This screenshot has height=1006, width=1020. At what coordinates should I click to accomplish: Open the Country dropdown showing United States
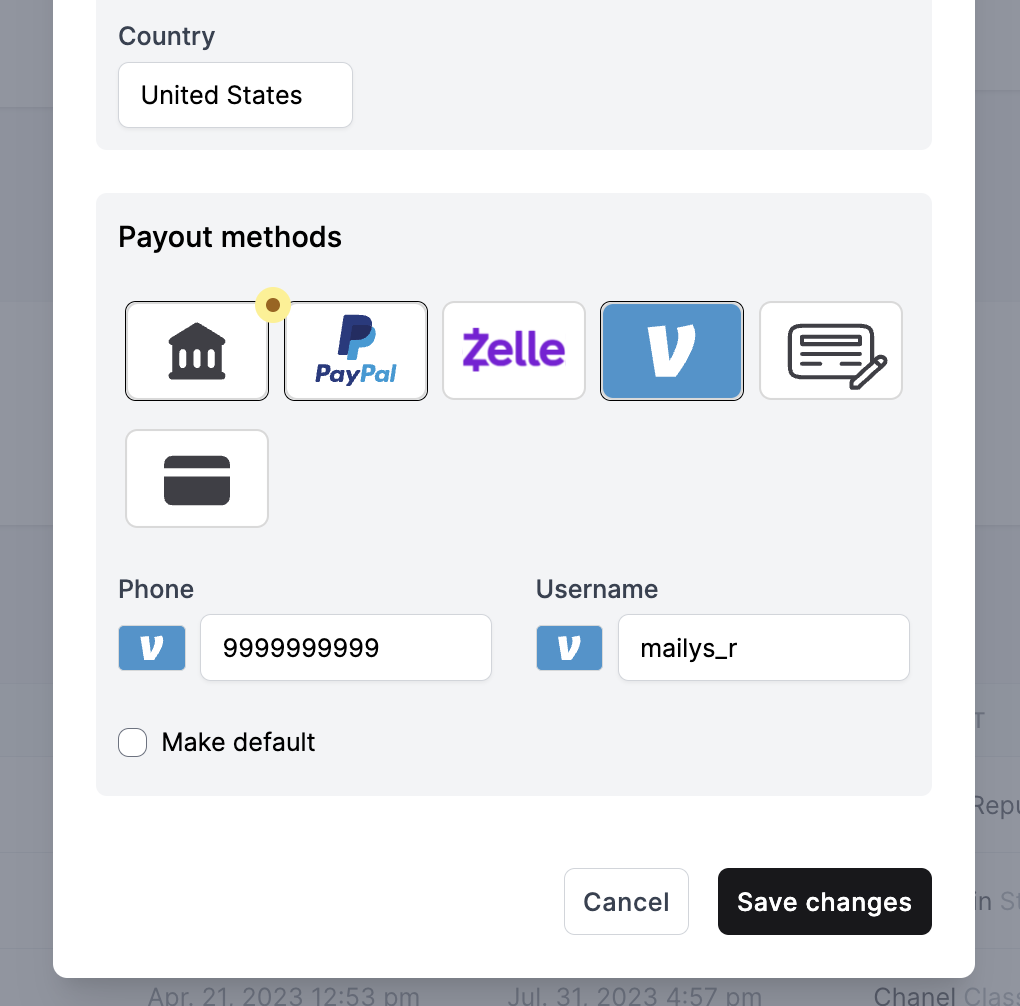pos(235,95)
